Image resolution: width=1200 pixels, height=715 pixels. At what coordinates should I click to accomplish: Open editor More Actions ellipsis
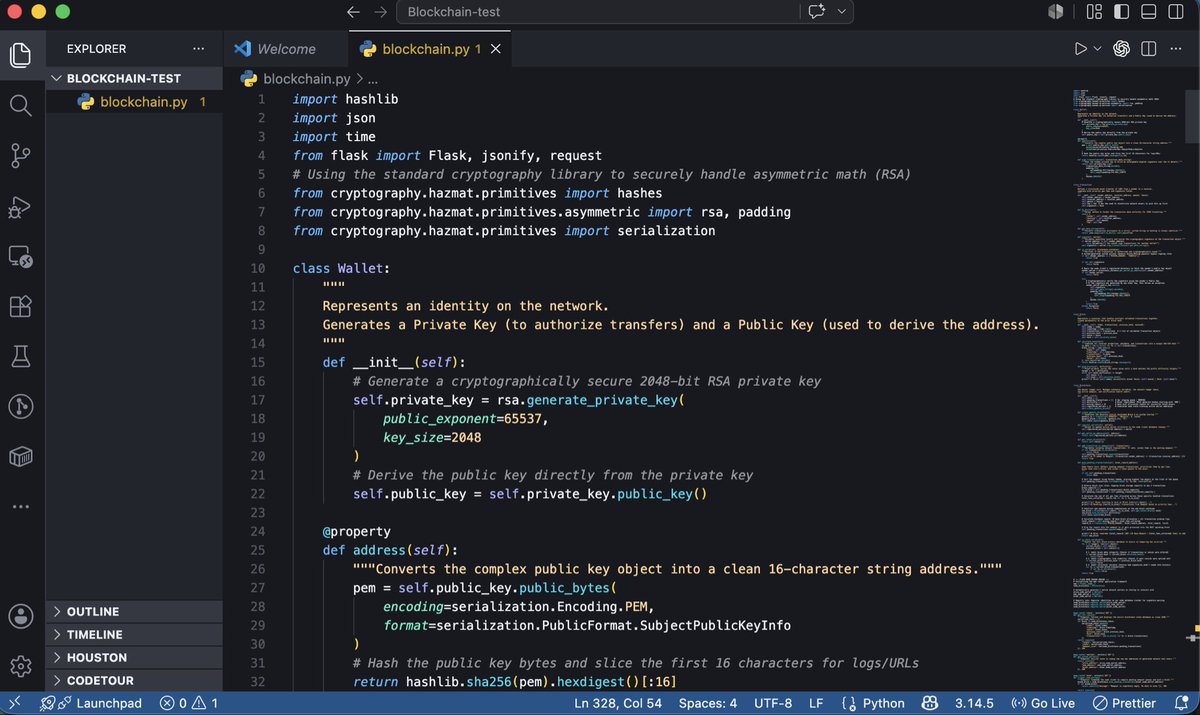pyautogui.click(x=1176, y=48)
